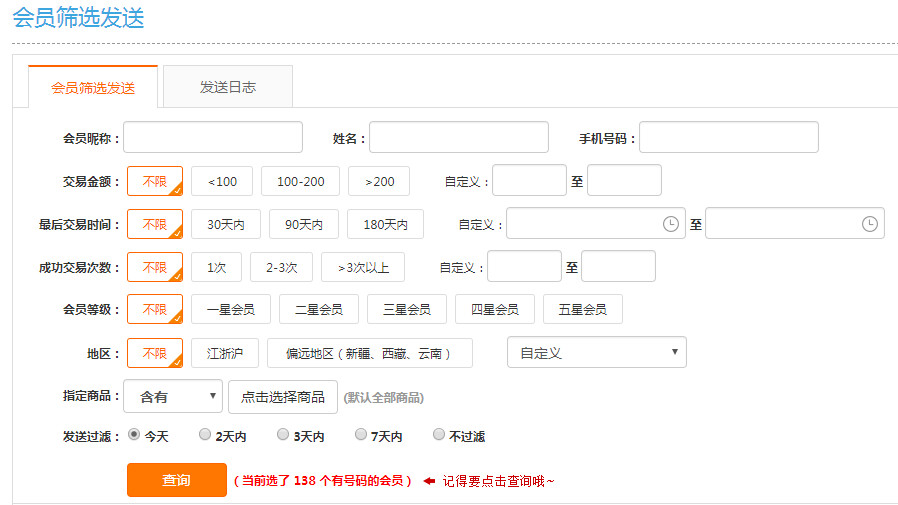Click custom 最后交易时间 end field
This screenshot has width=898, height=505.
click(x=795, y=223)
